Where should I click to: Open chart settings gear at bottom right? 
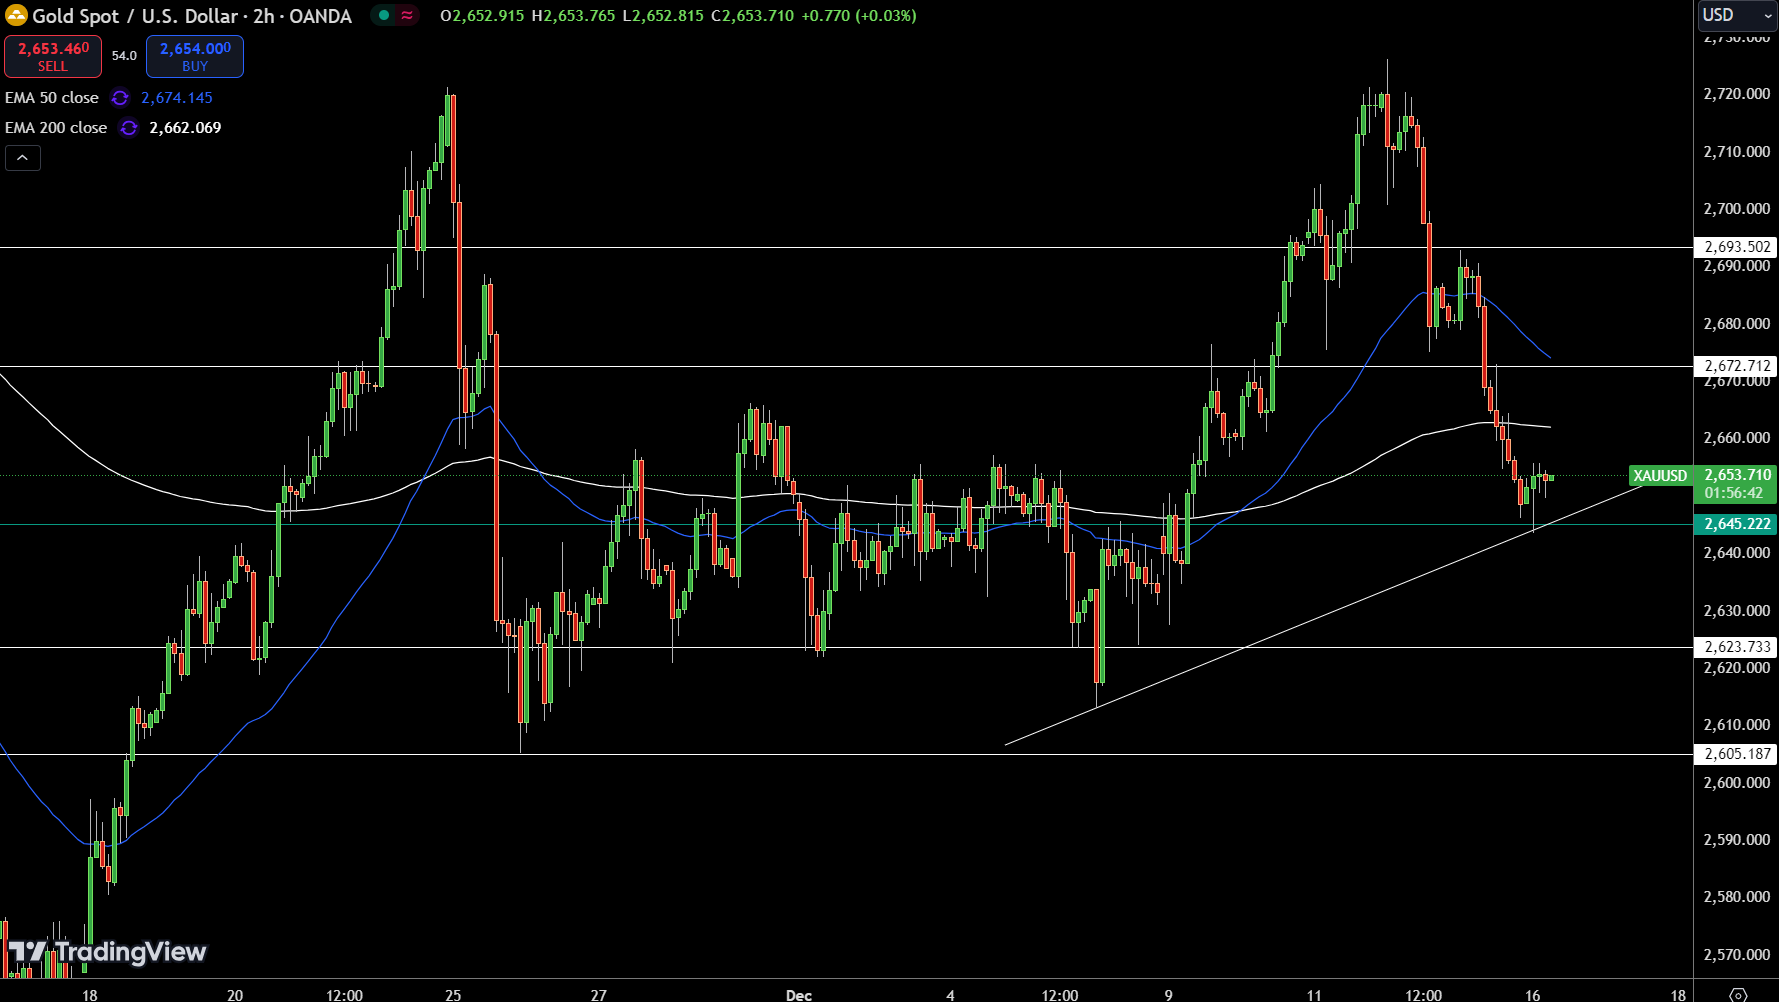tap(1737, 994)
